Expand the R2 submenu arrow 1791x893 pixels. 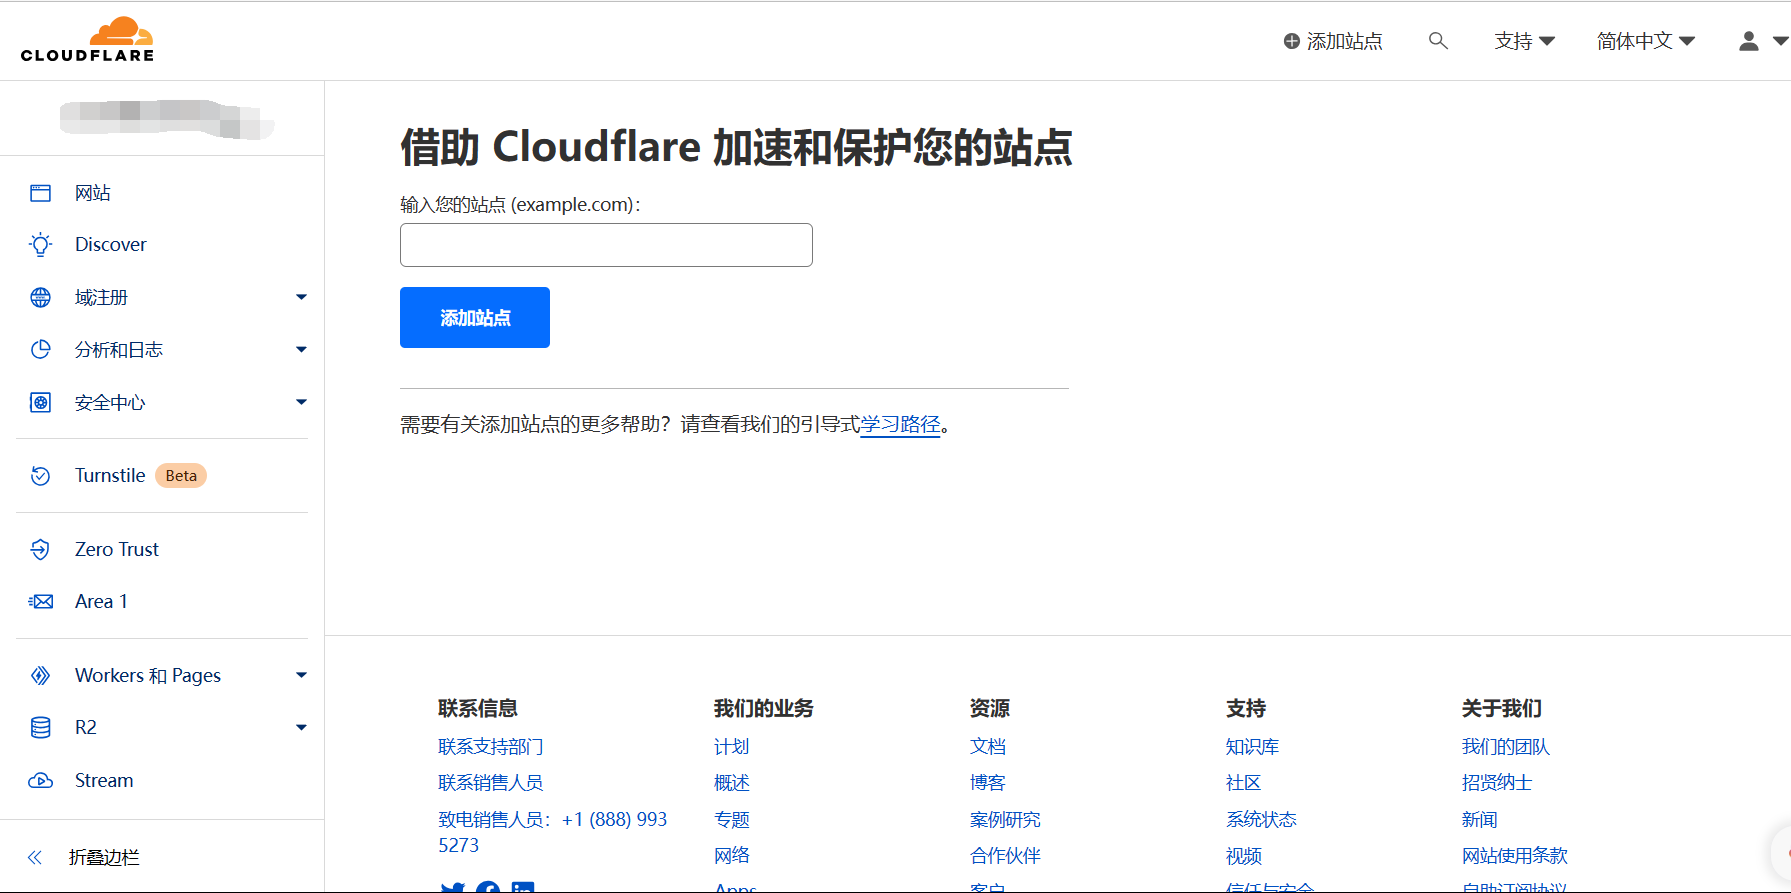[301, 727]
